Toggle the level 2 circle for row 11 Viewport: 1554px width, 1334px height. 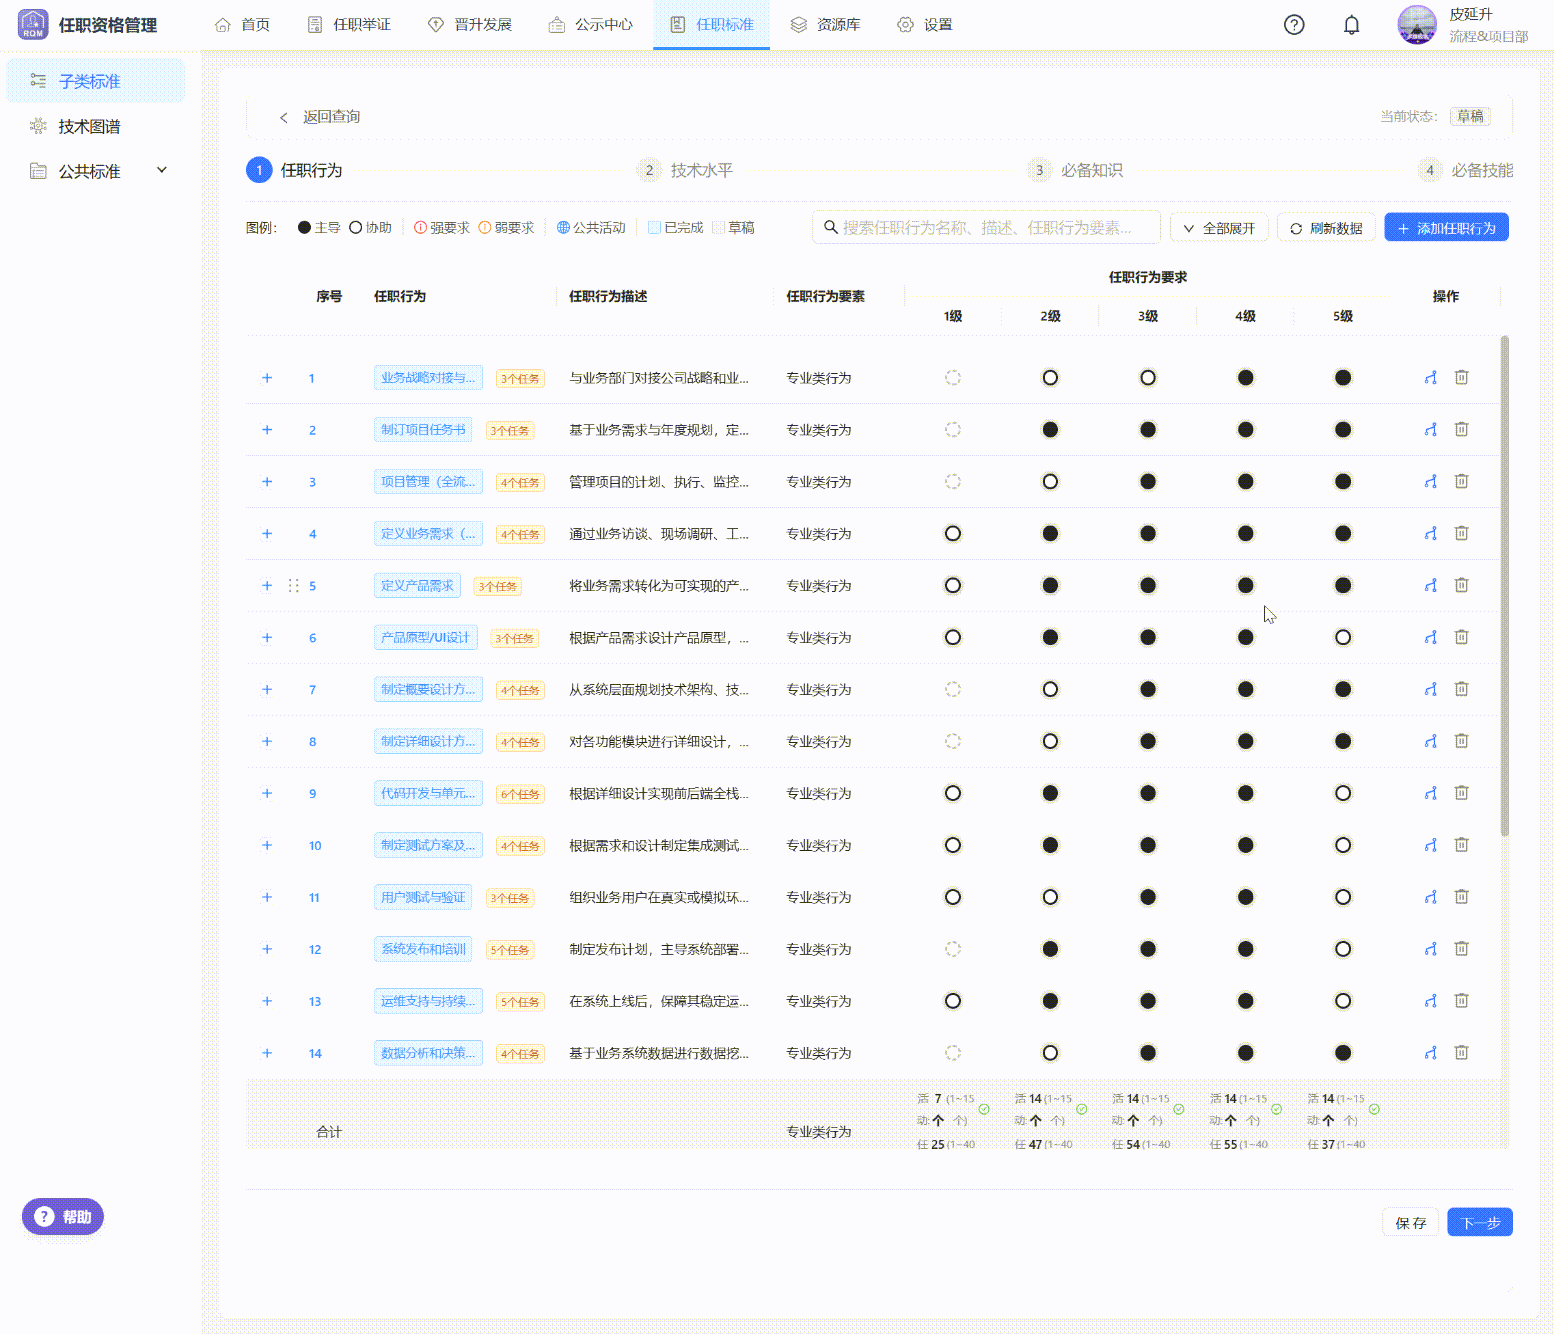[x=1050, y=897]
